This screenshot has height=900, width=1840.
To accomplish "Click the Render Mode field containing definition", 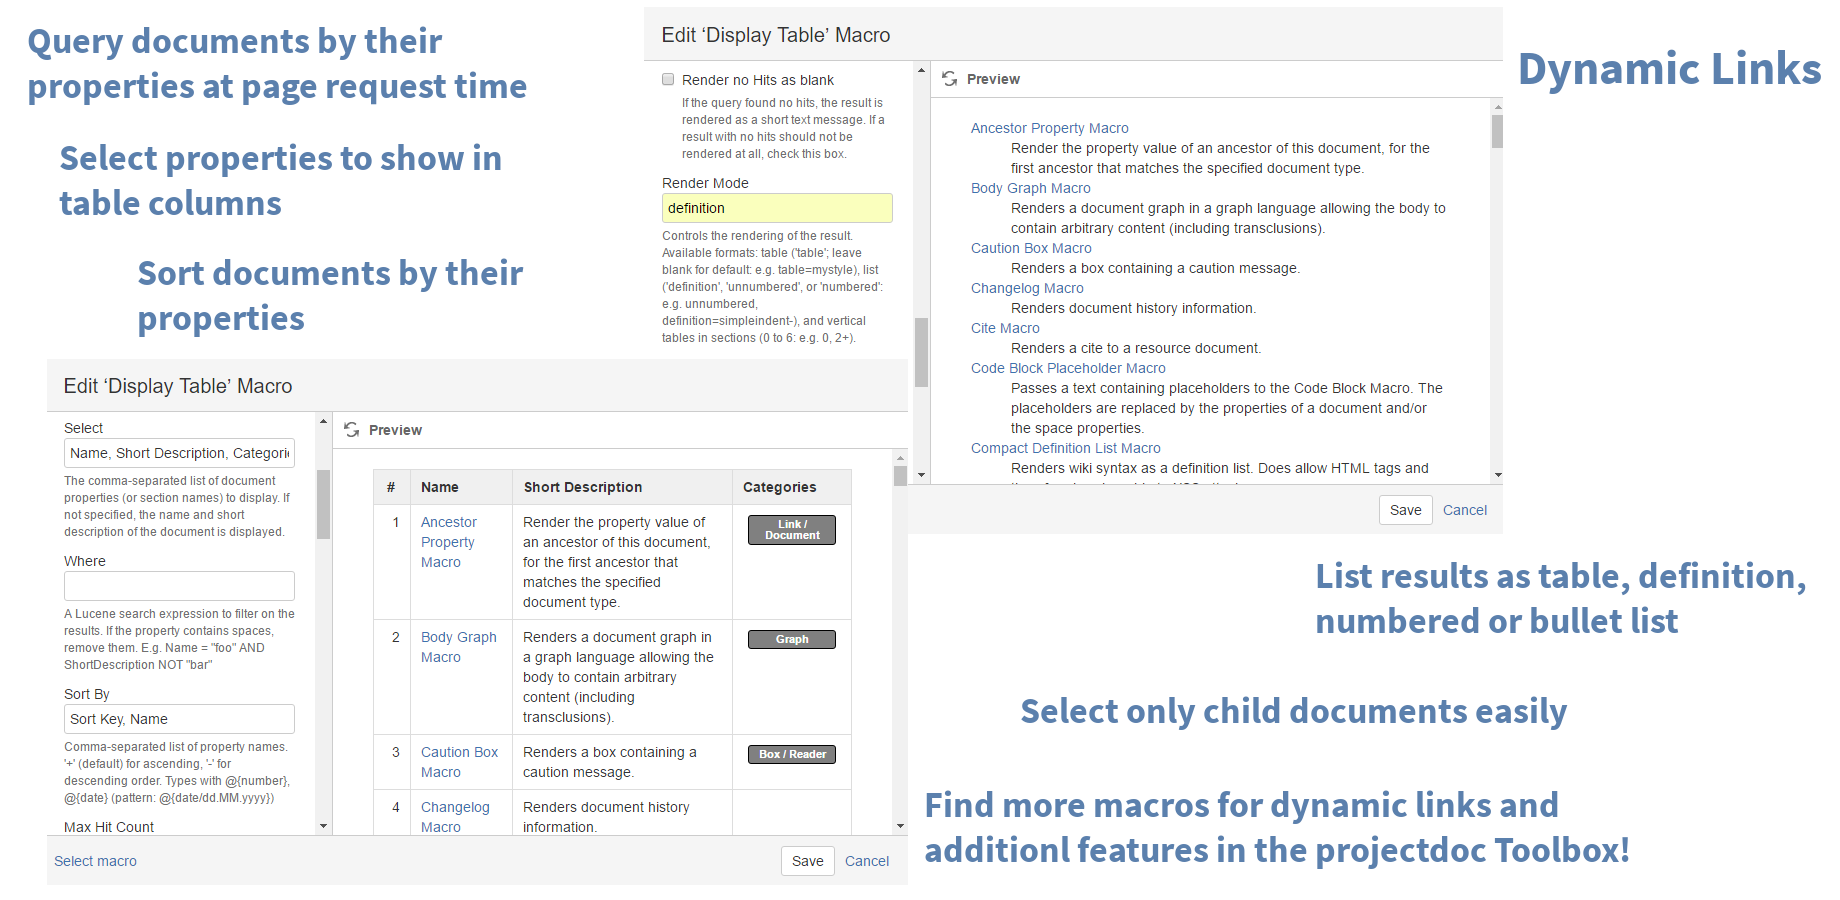I will [776, 208].
